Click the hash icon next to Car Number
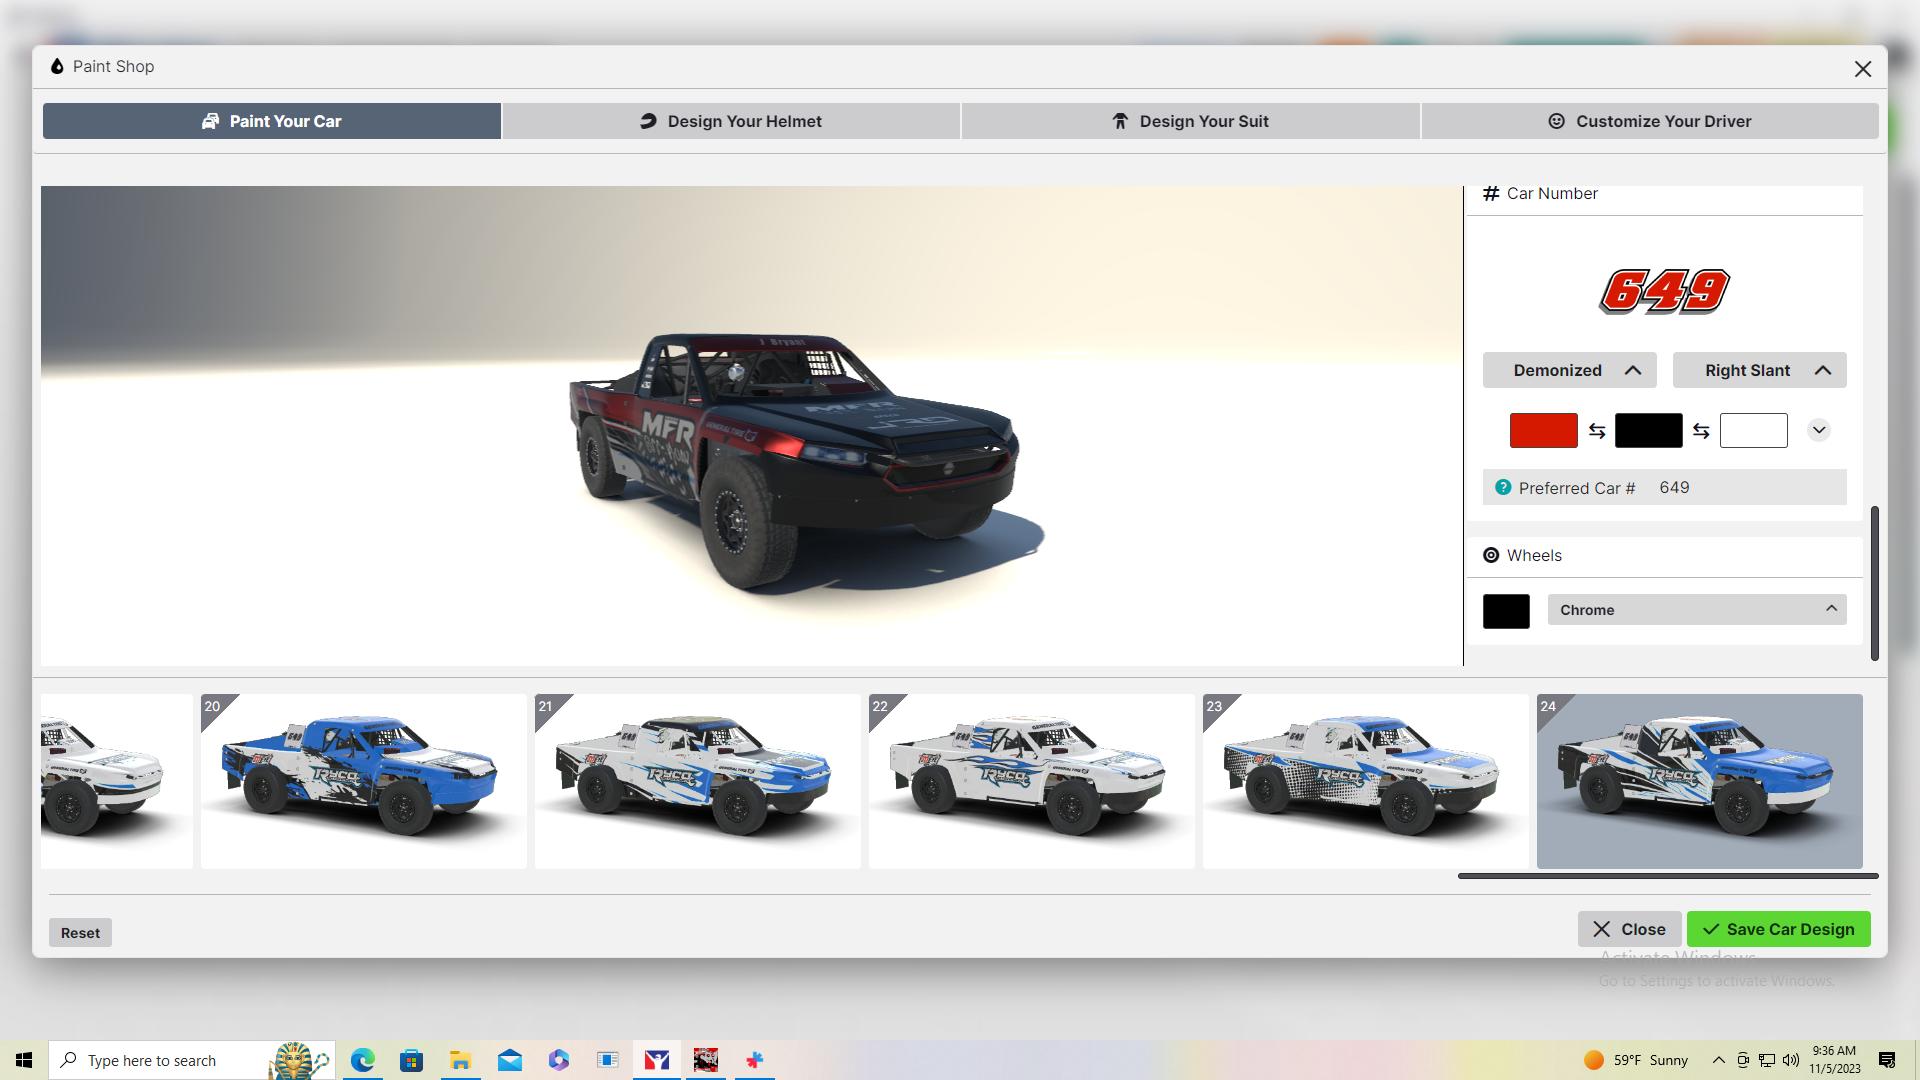Screen dimensions: 1920x1080 (x=1490, y=193)
